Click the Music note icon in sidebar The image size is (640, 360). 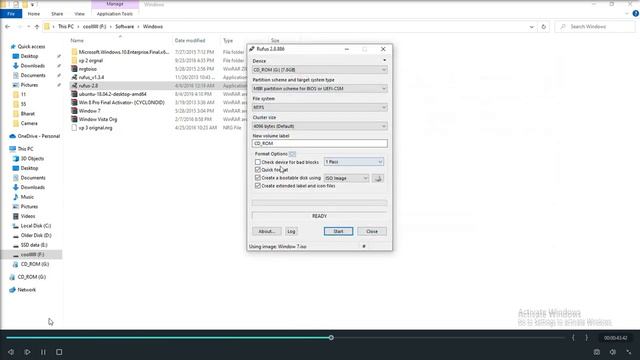[16, 197]
